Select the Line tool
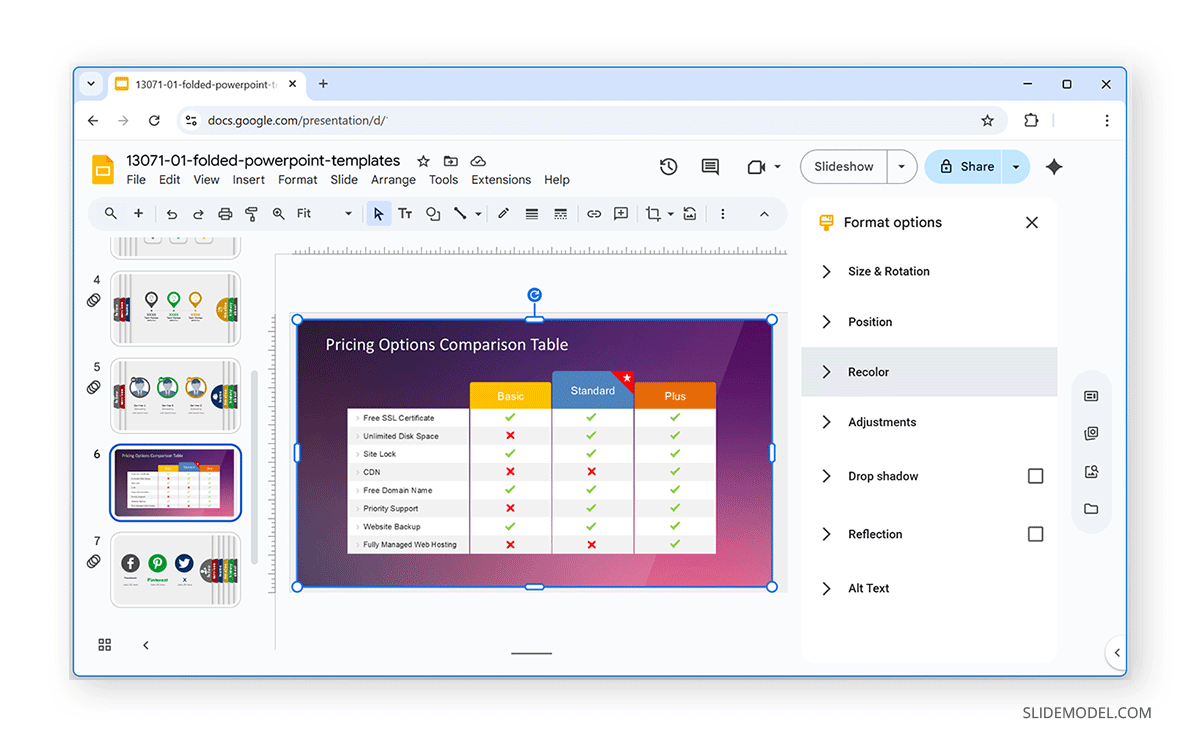The height and width of the screenshot is (743, 1200). [x=461, y=213]
